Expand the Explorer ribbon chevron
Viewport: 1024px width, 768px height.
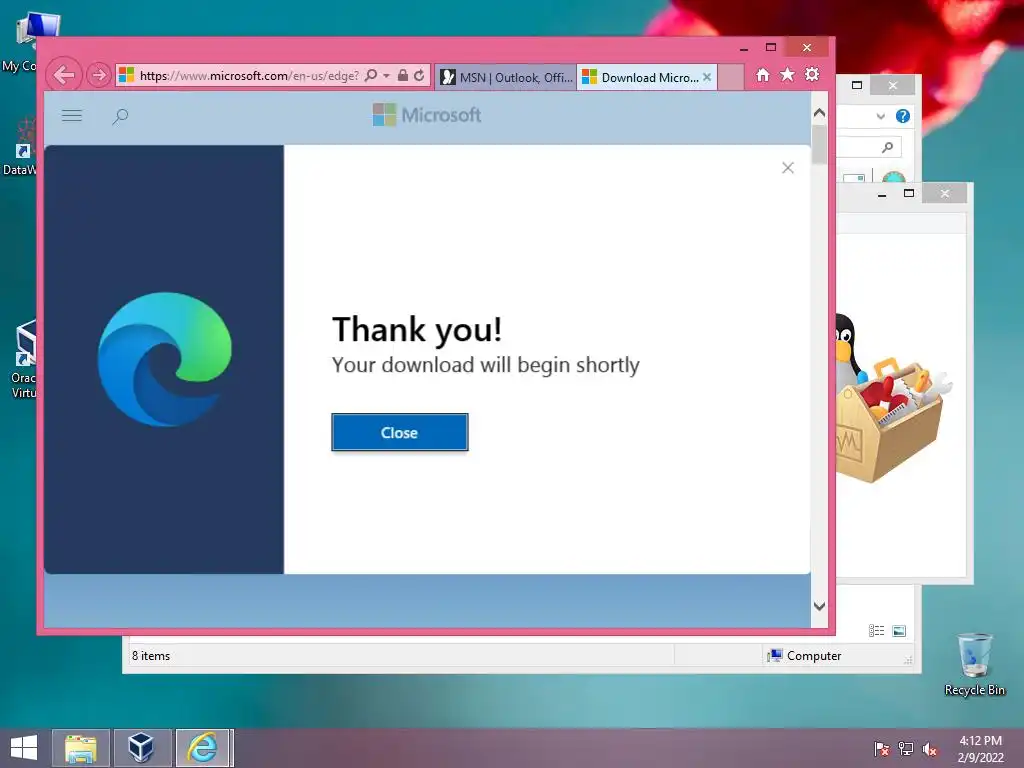point(880,116)
